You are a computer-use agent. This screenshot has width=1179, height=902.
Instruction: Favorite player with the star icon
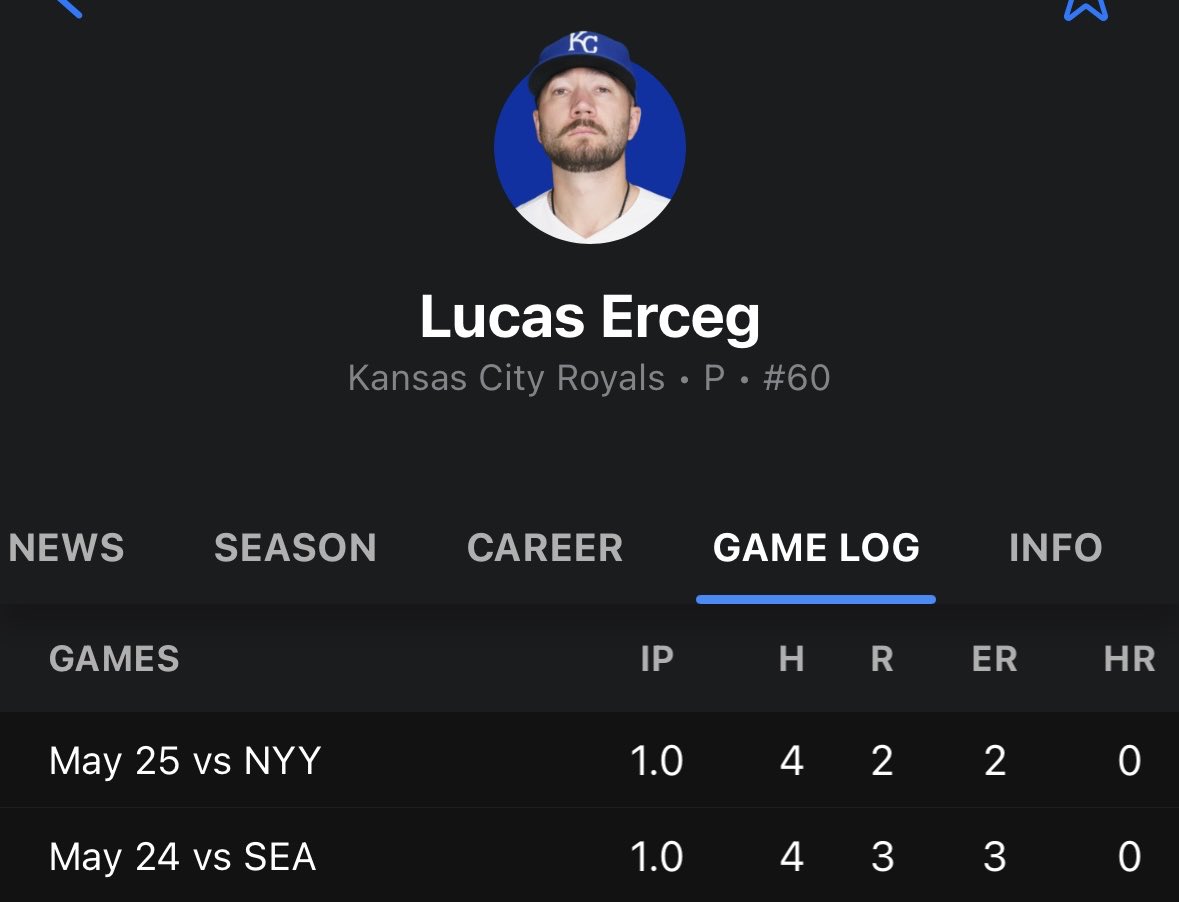pos(1086,9)
